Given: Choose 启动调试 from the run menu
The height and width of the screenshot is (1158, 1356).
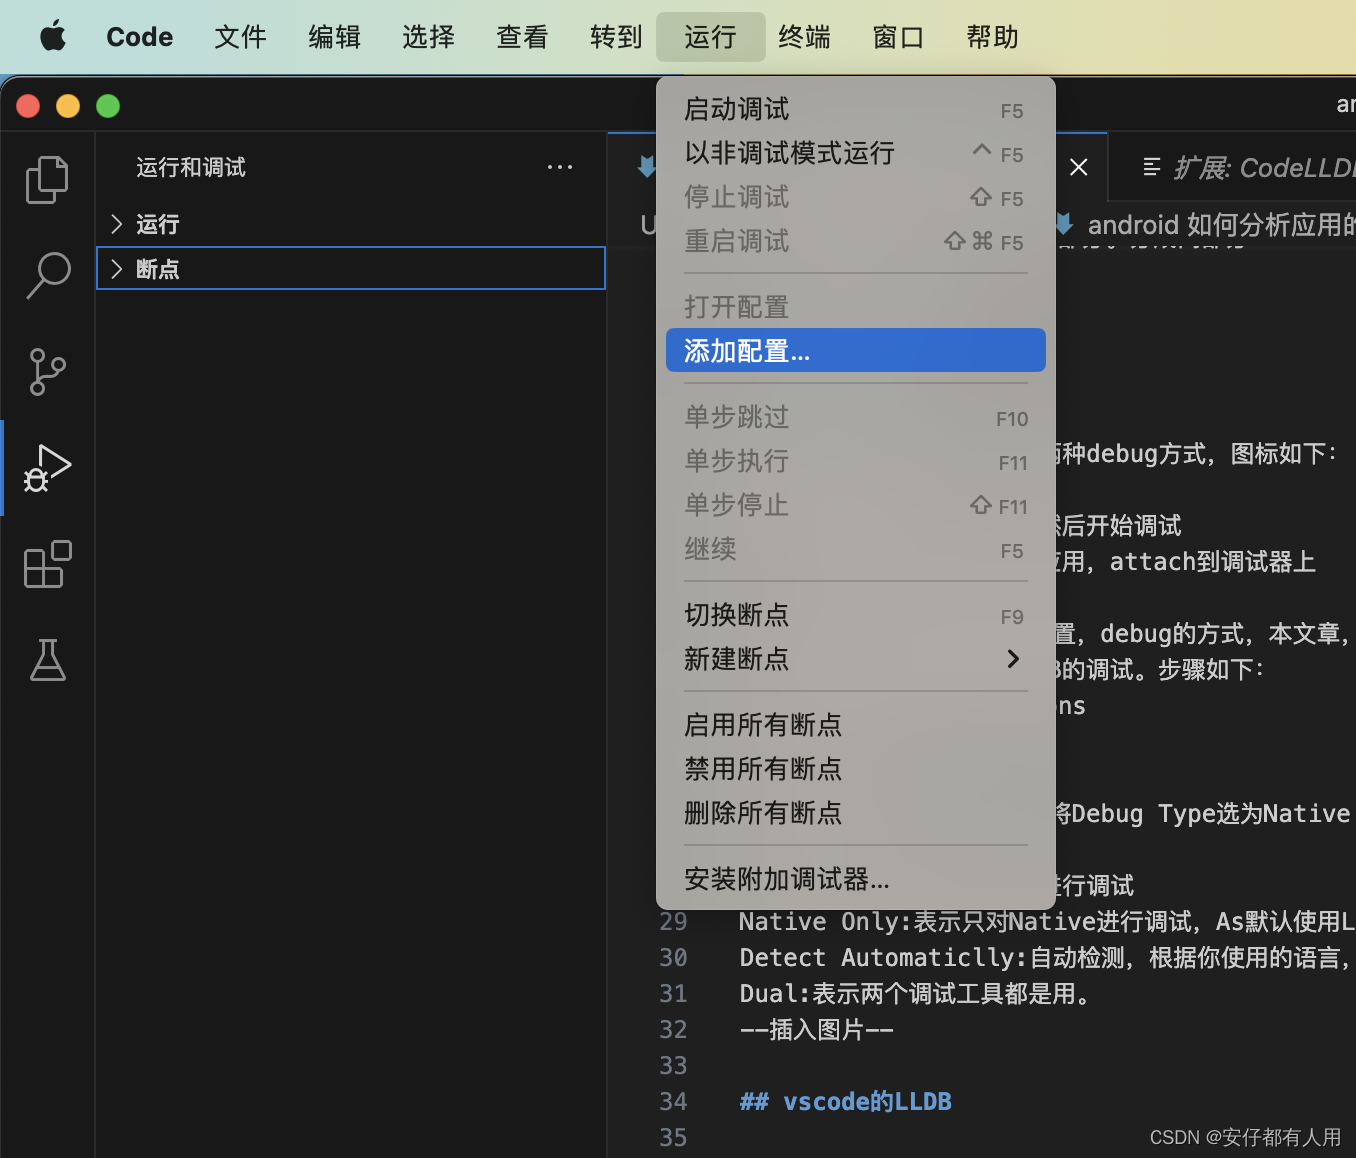Looking at the screenshot, I should [x=856, y=109].
